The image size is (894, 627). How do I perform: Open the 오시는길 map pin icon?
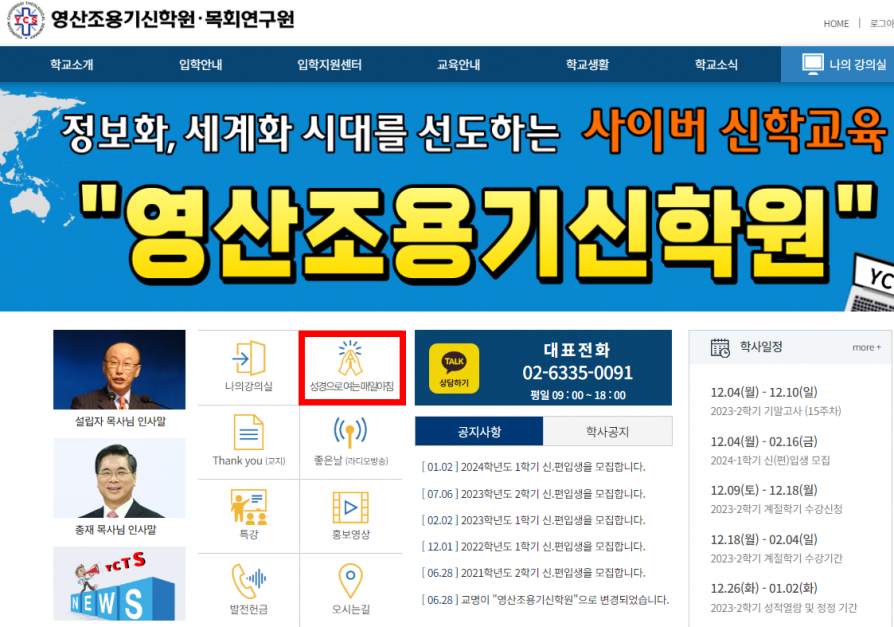pyautogui.click(x=351, y=581)
